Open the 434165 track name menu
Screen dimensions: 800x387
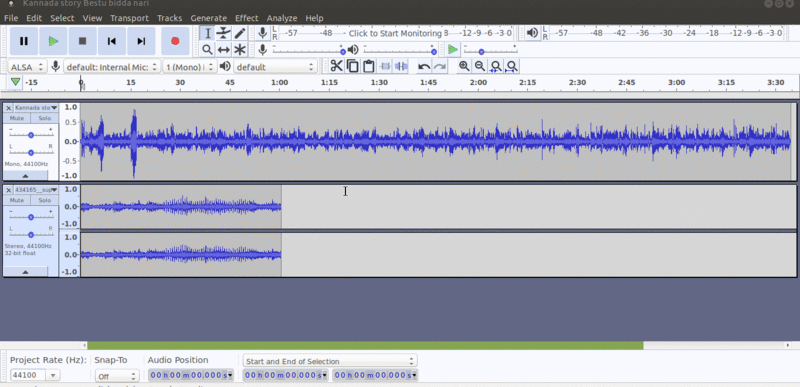point(36,190)
